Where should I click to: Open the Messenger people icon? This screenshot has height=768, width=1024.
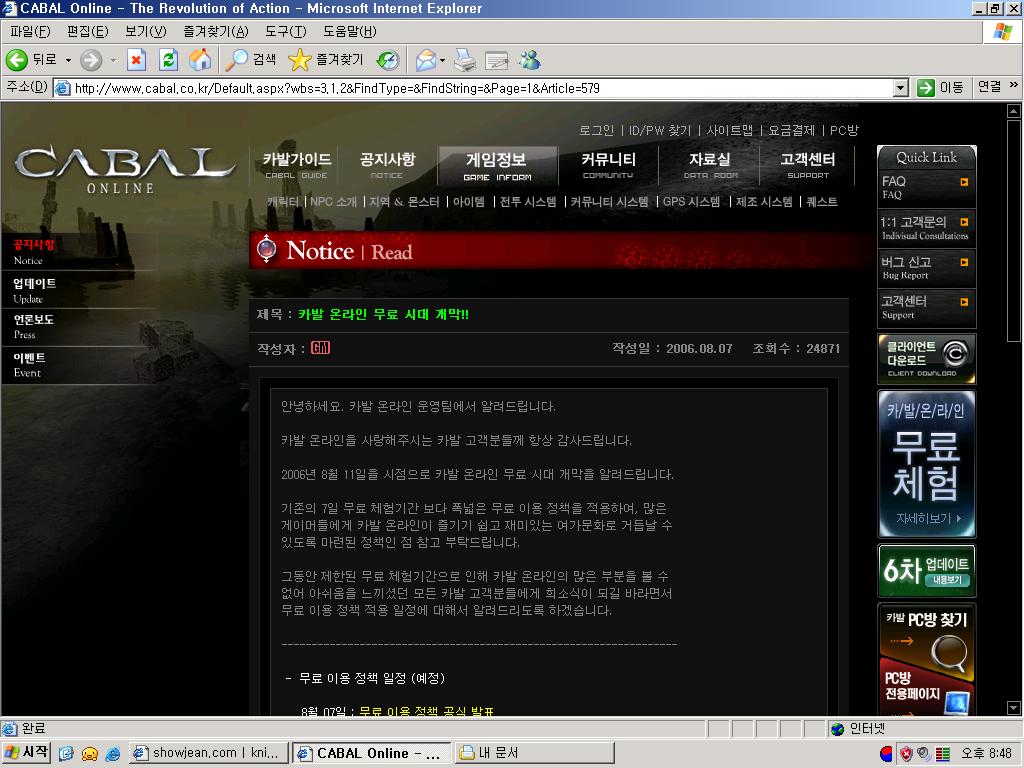pyautogui.click(x=530, y=60)
